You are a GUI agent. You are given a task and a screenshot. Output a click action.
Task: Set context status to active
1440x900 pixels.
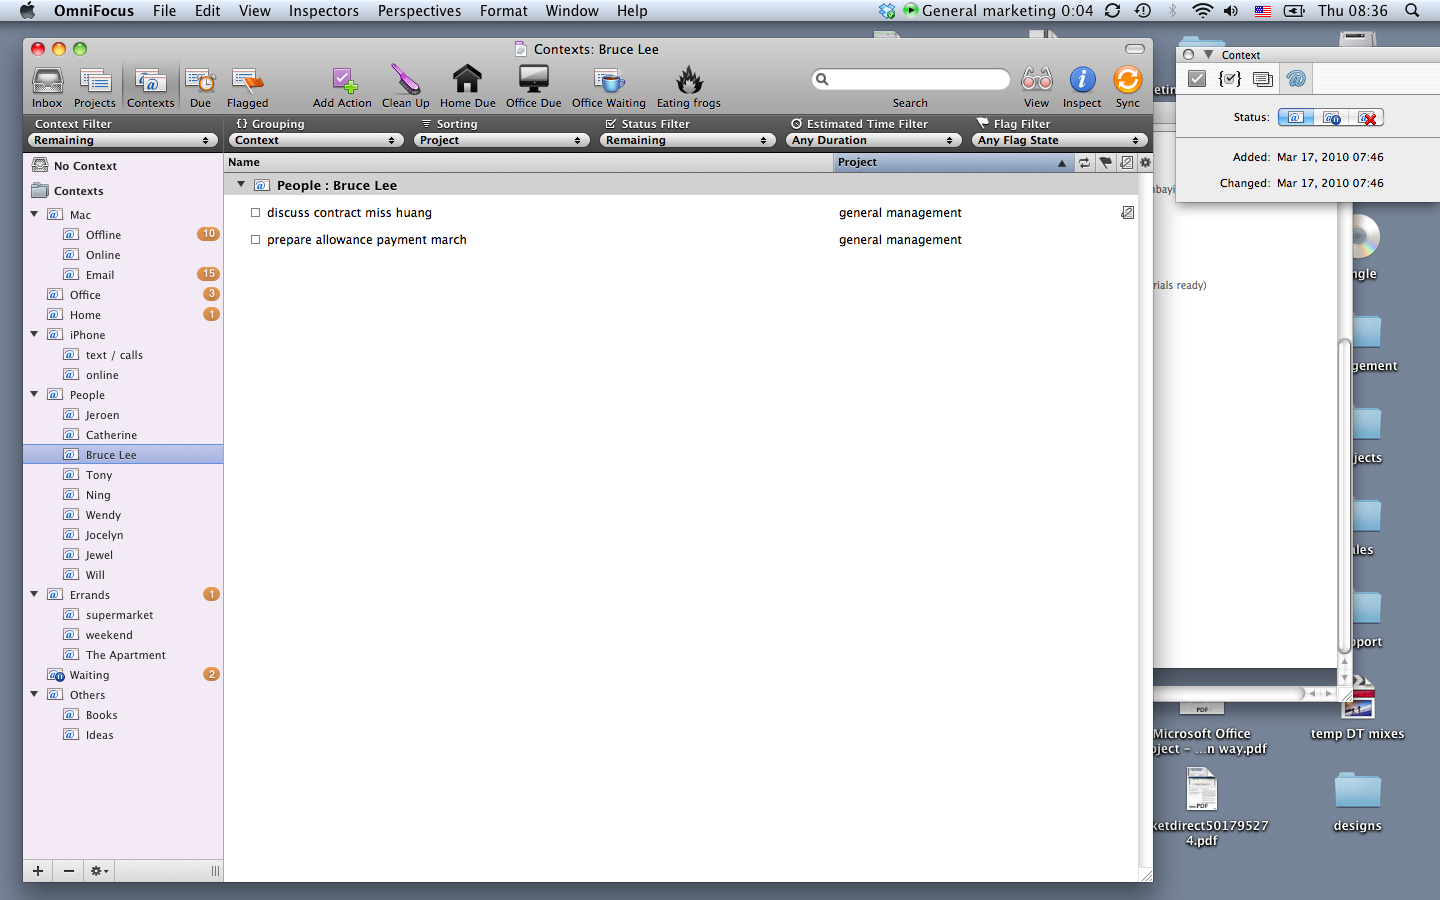[x=1295, y=118]
